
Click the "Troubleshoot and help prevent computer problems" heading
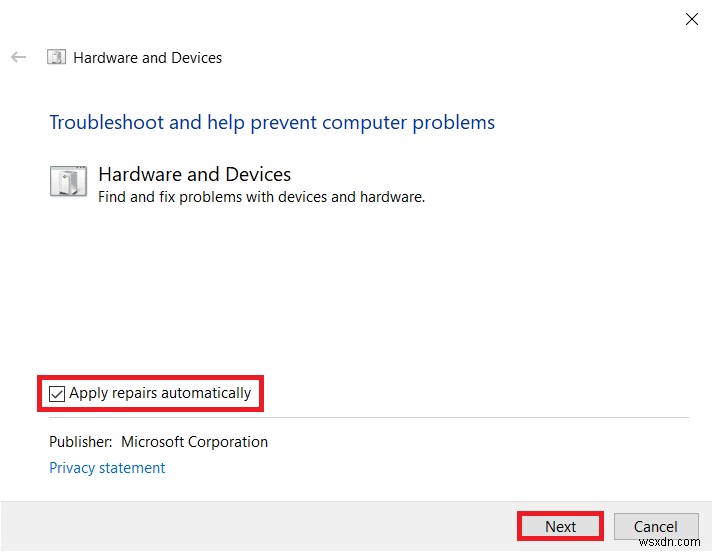pyautogui.click(x=272, y=123)
